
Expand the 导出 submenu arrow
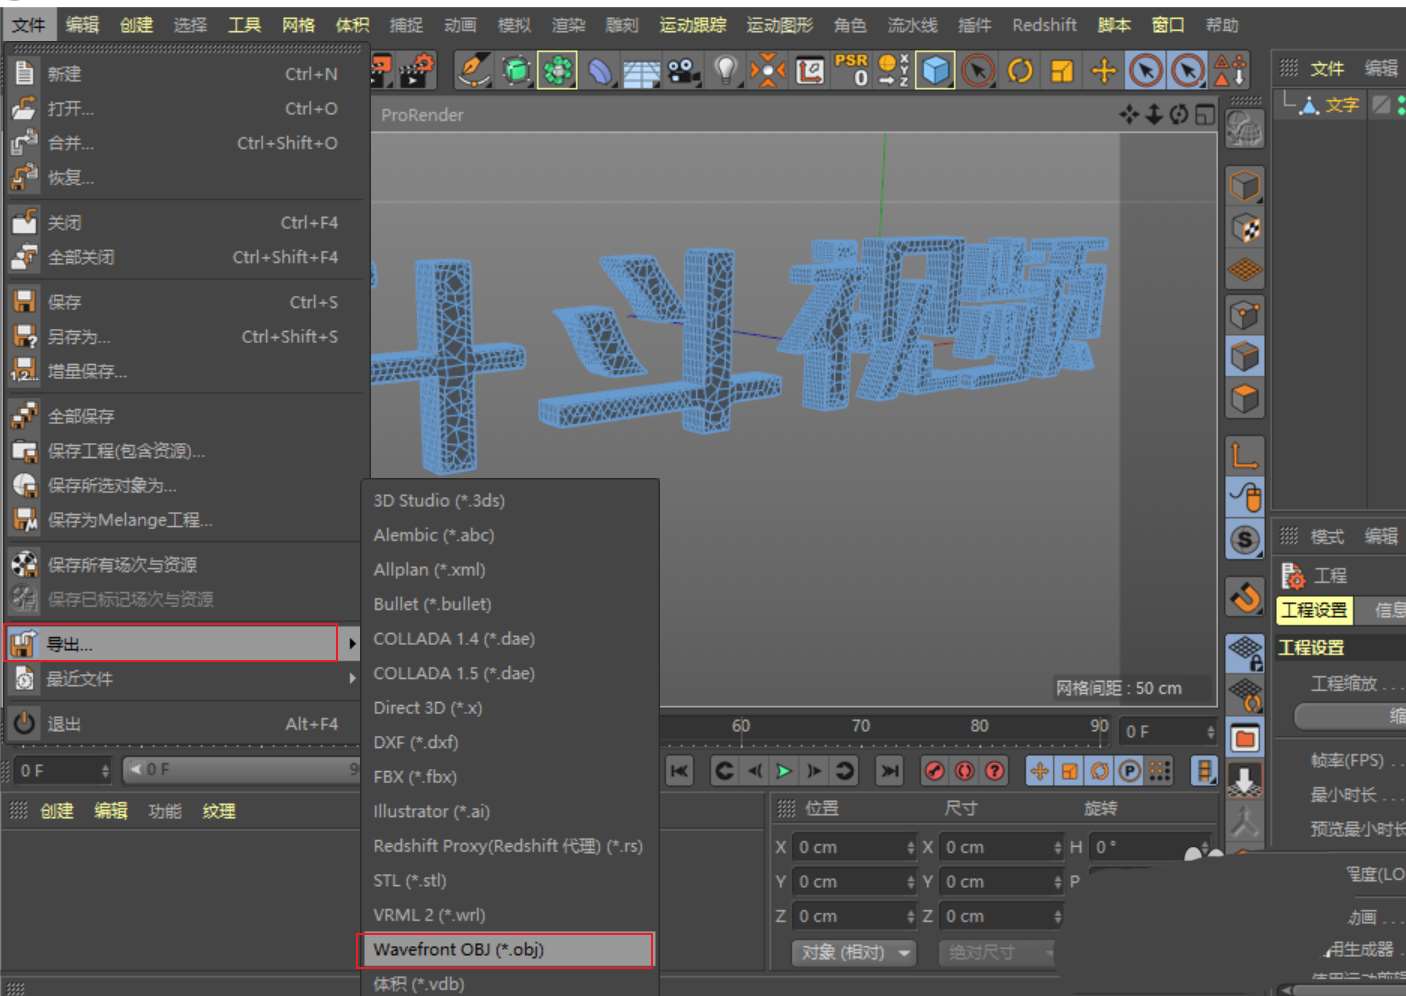click(352, 644)
